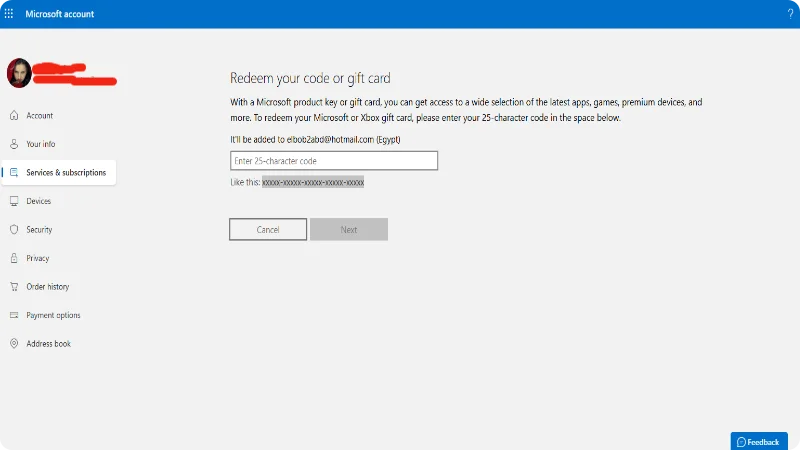View Order history label
800x450 pixels.
click(47, 287)
